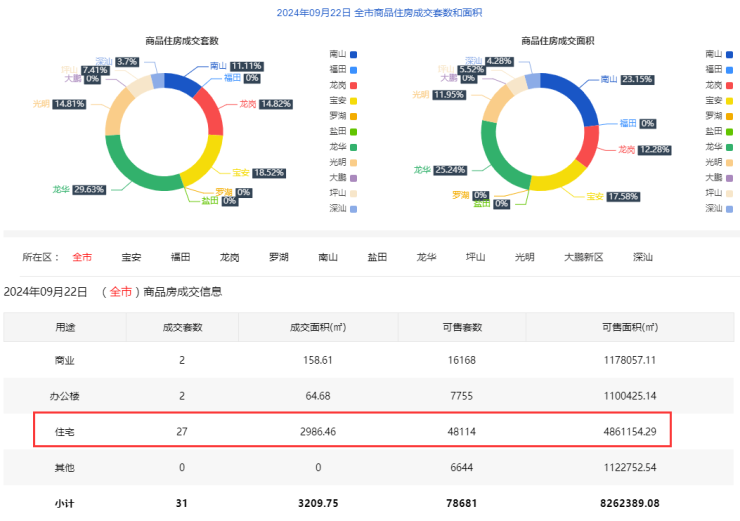The height and width of the screenshot is (521, 740).
Task: Switch to the 福田 district tab
Action: click(x=180, y=257)
